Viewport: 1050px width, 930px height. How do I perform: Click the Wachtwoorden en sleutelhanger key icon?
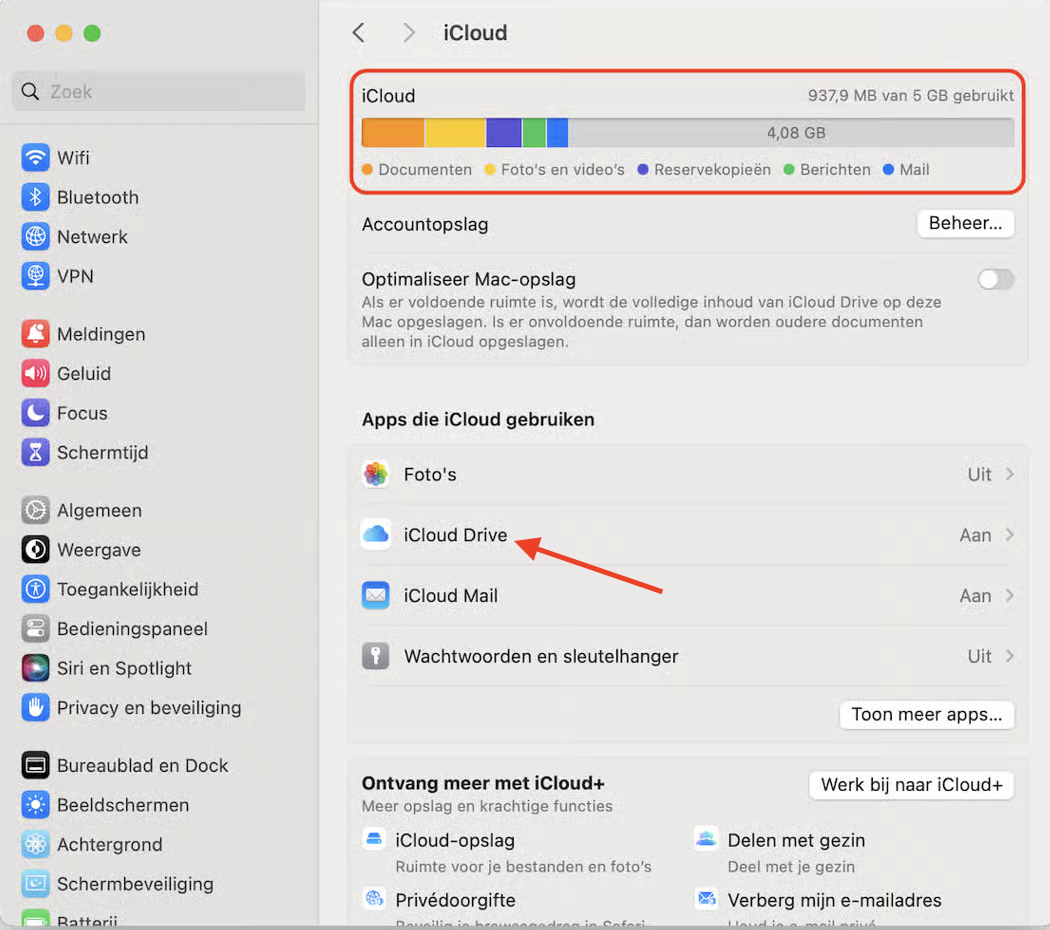click(375, 656)
